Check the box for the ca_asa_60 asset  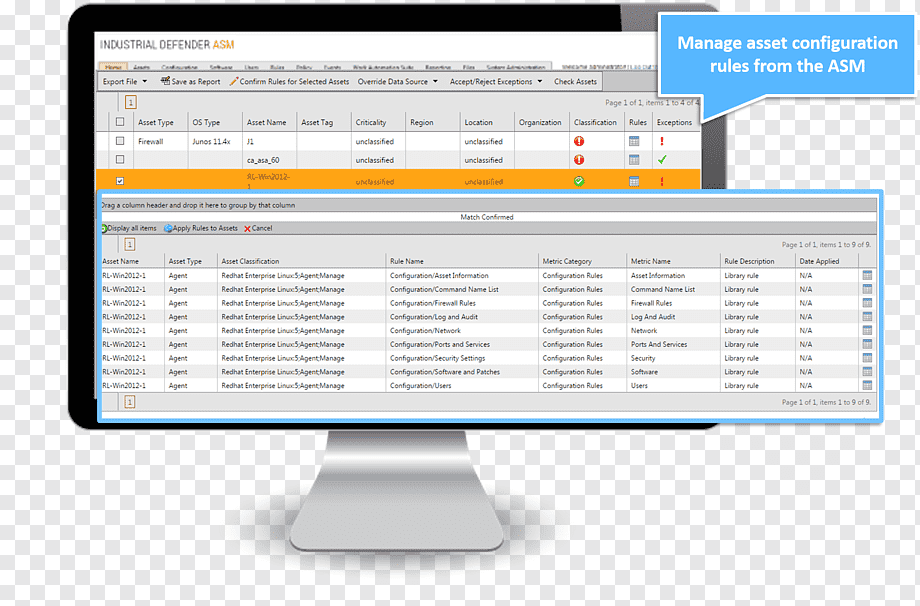tap(120, 159)
